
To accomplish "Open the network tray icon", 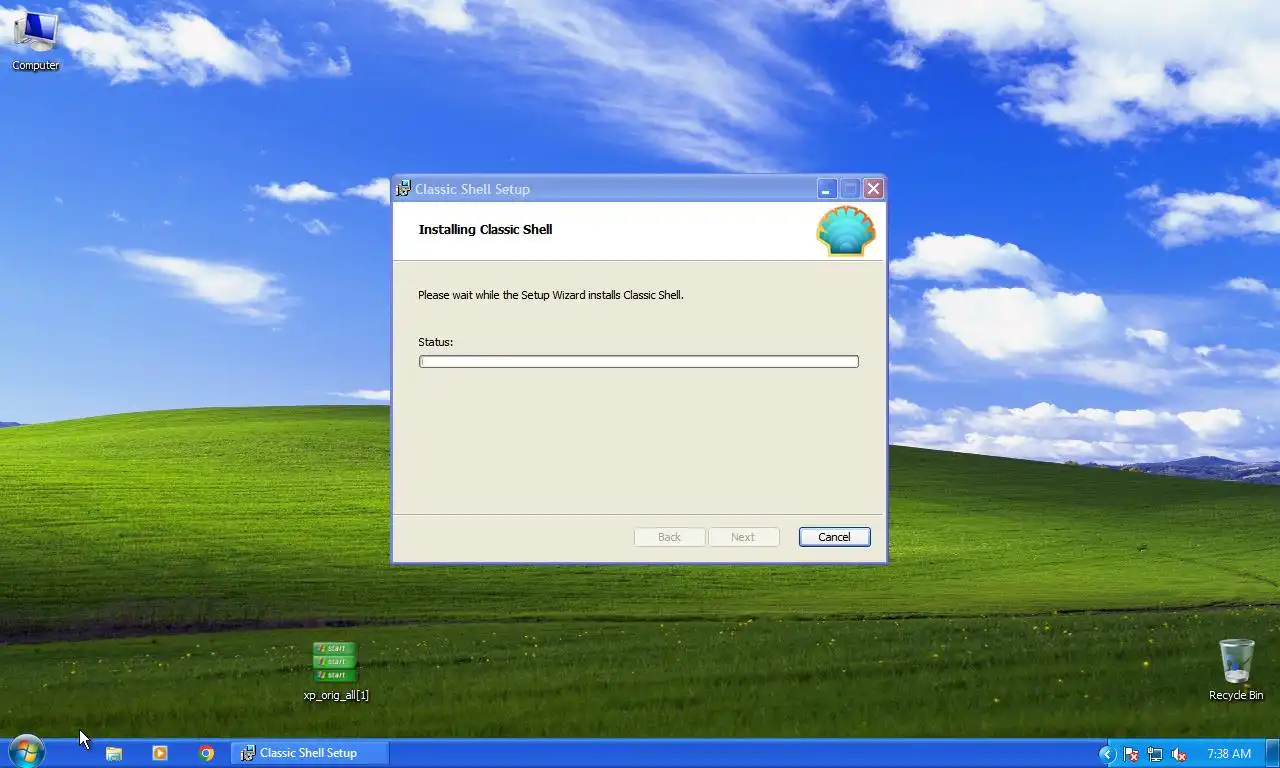I will [x=1155, y=754].
